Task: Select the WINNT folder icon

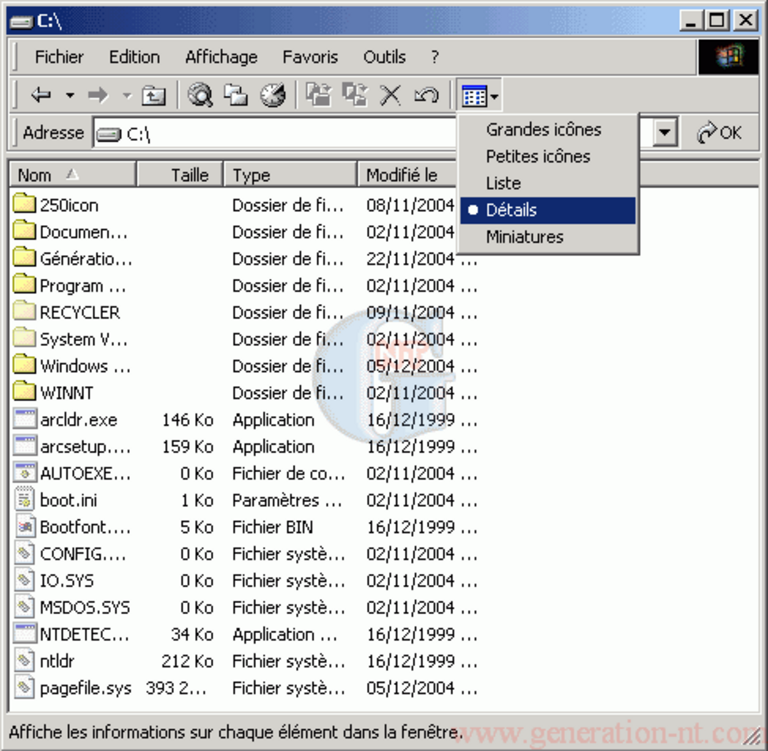Action: click(x=24, y=392)
